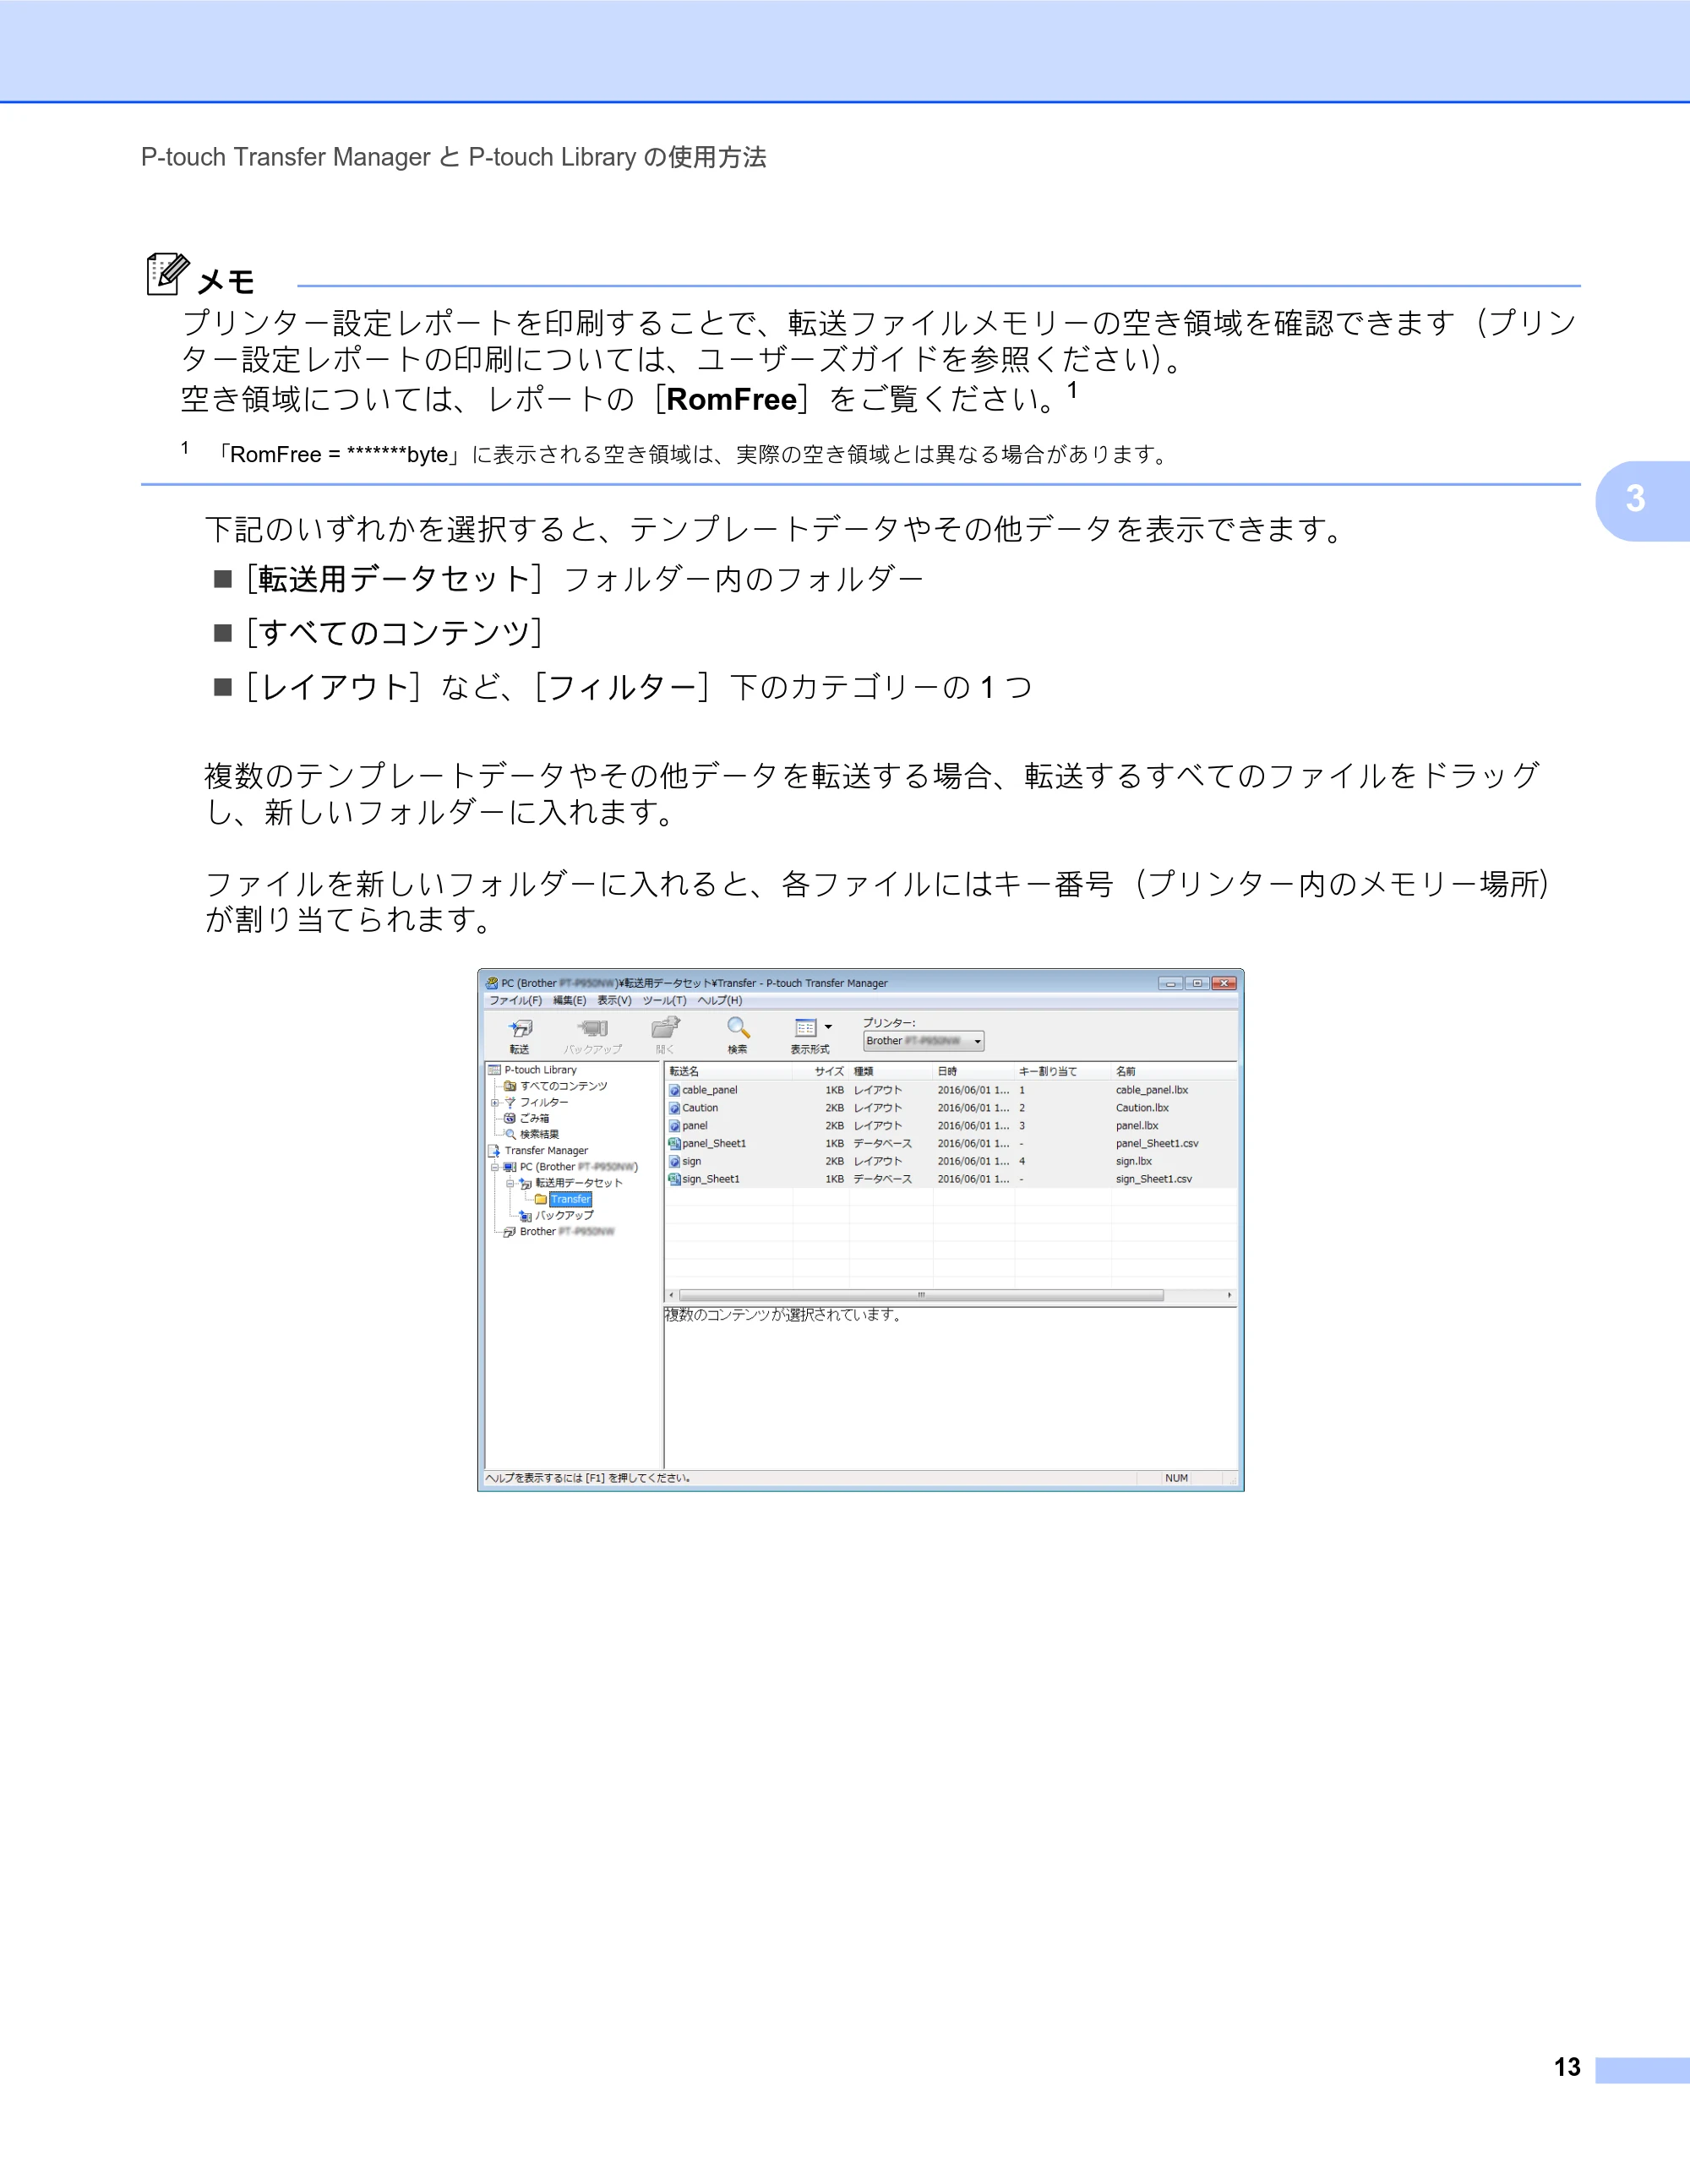Click the sign_Sheet1 database file icon
1690x2184 pixels.
pyautogui.click(x=675, y=1179)
